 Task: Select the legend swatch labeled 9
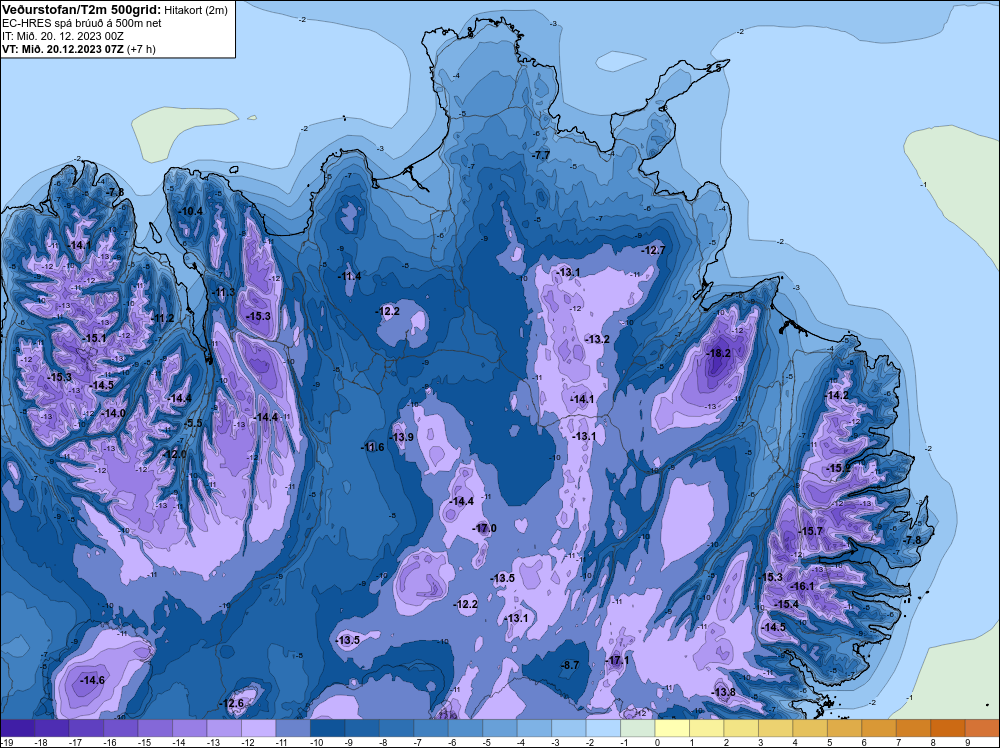982,728
